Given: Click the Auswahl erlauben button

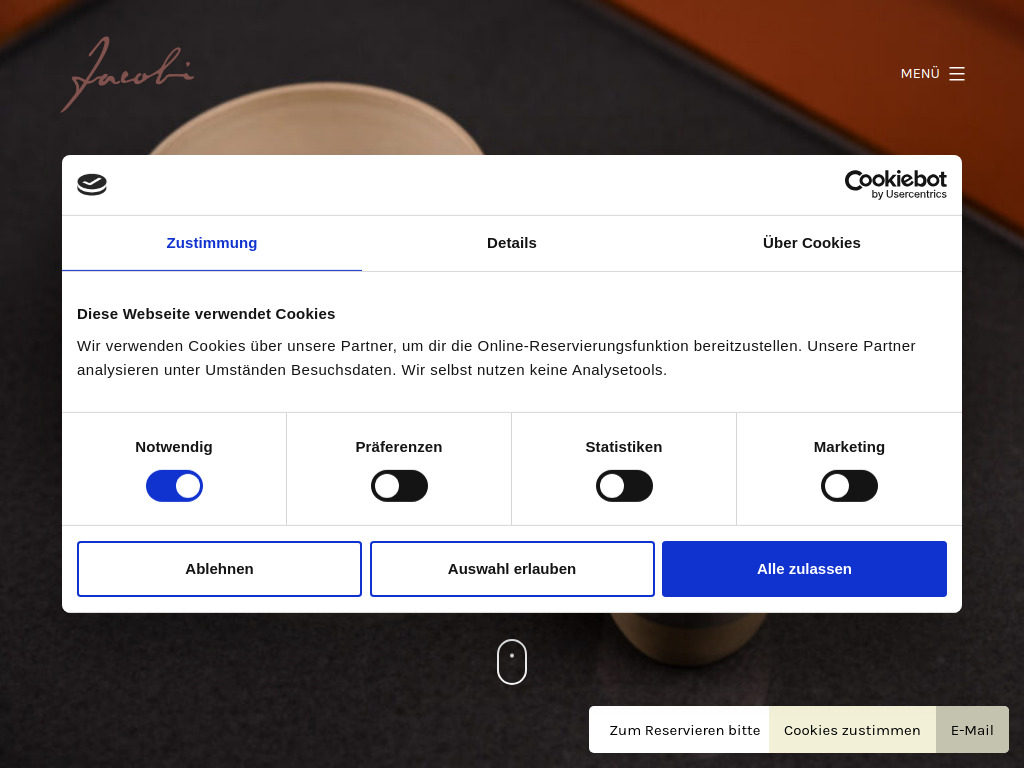Looking at the screenshot, I should point(511,568).
